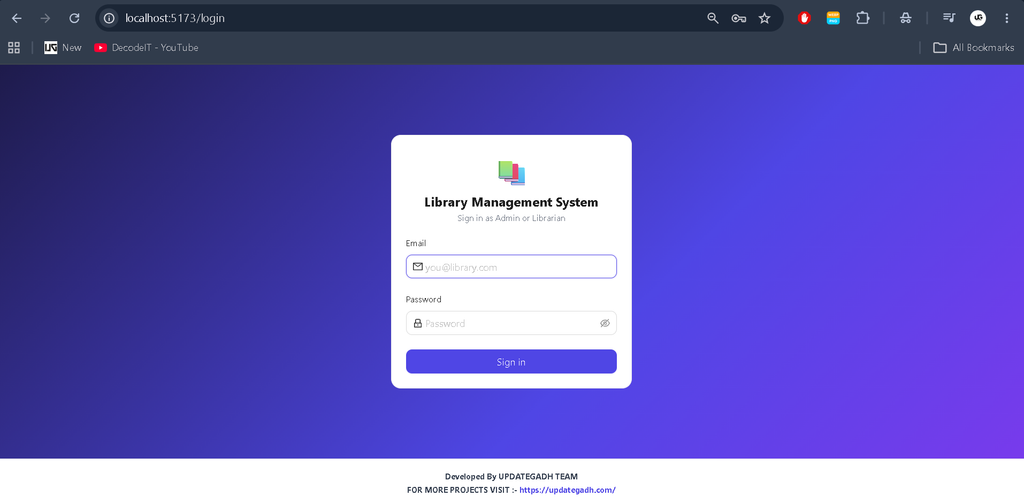Open the saved passwords key icon

739,18
